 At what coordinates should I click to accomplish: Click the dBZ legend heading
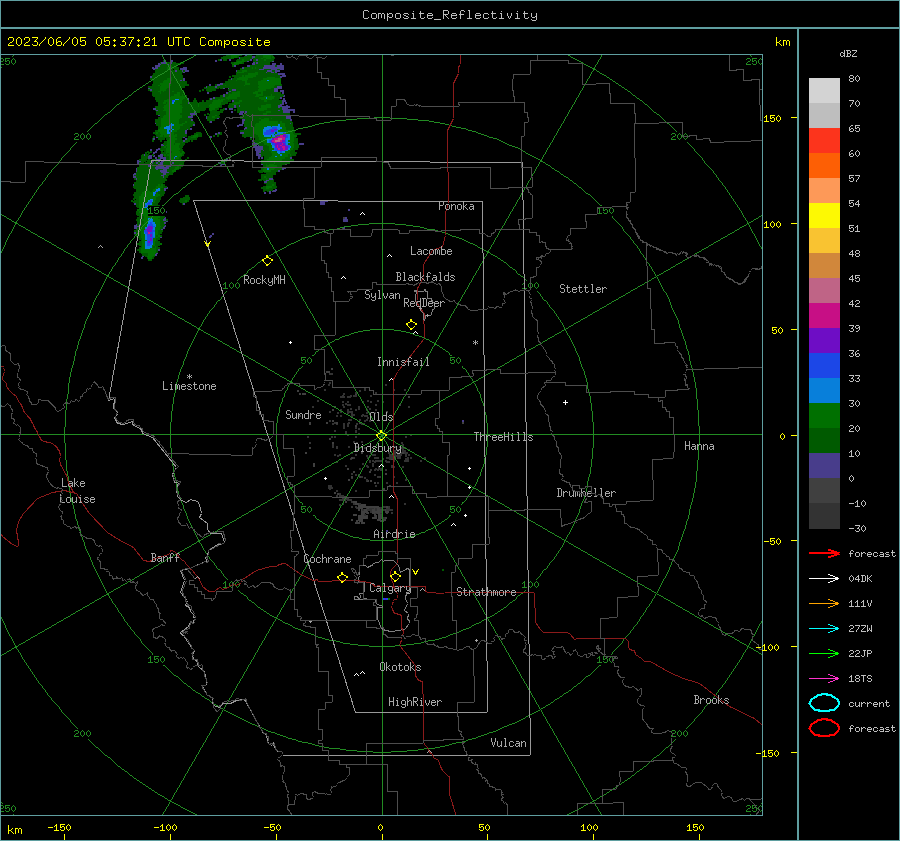pos(848,53)
